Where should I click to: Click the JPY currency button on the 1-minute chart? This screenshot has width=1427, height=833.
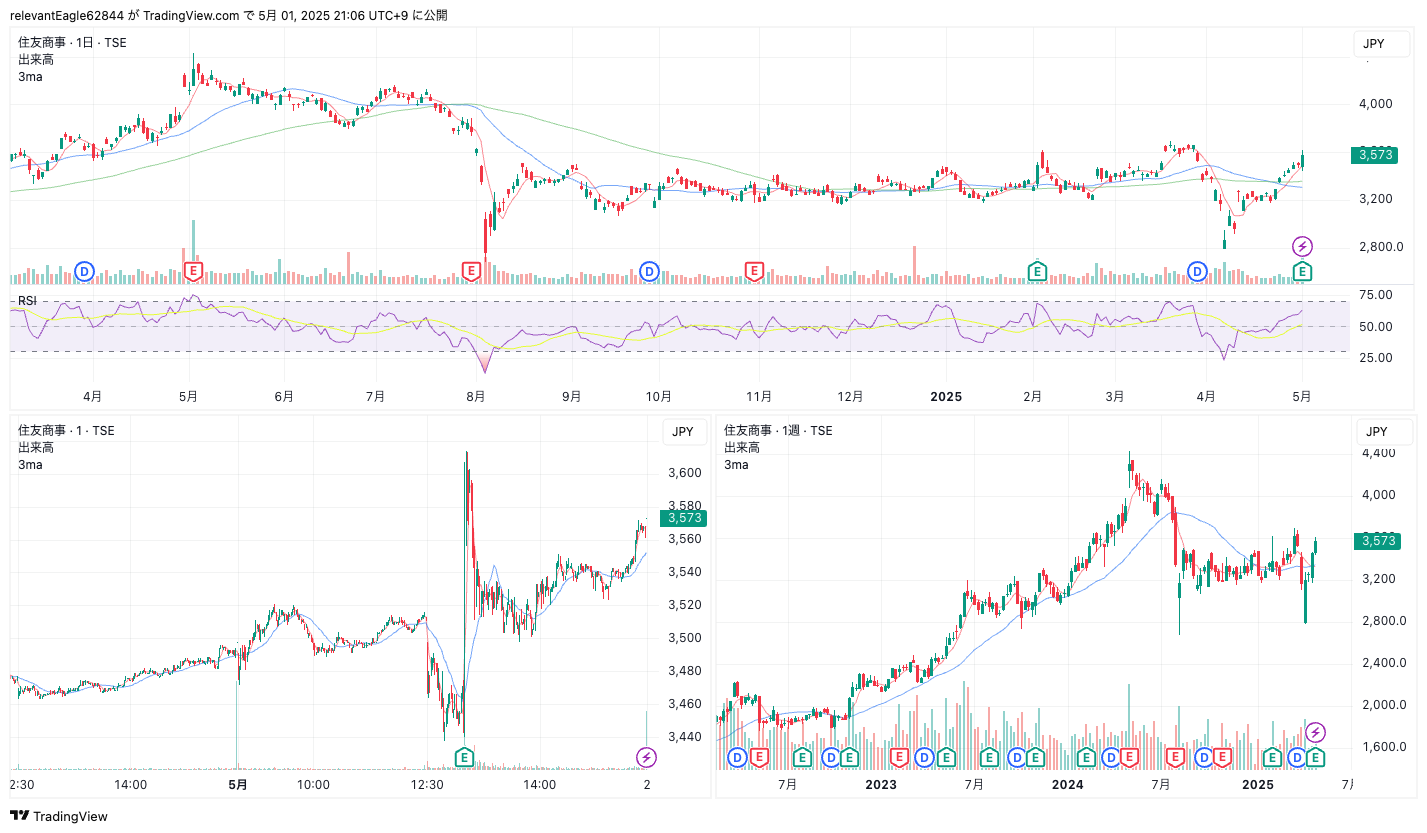click(684, 432)
